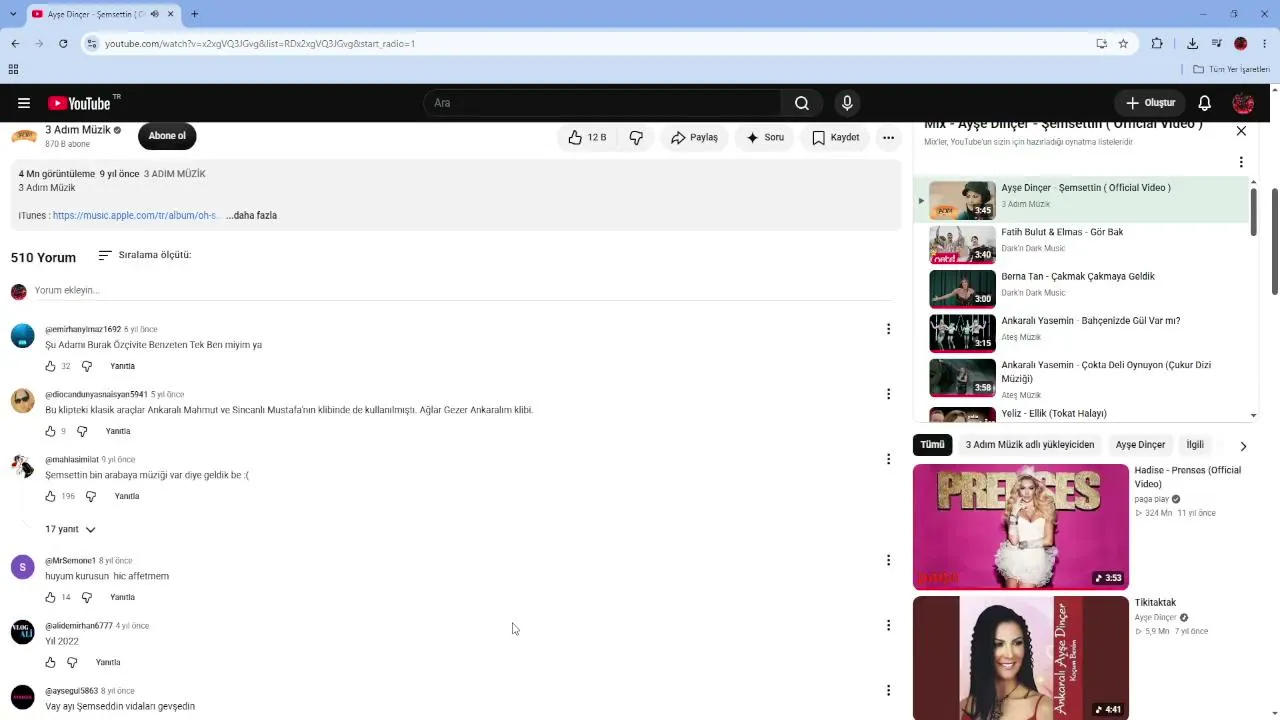Screen dimensions: 1280x720
Task: Open the Mix playlist three-dot menu
Action: click(1241, 162)
